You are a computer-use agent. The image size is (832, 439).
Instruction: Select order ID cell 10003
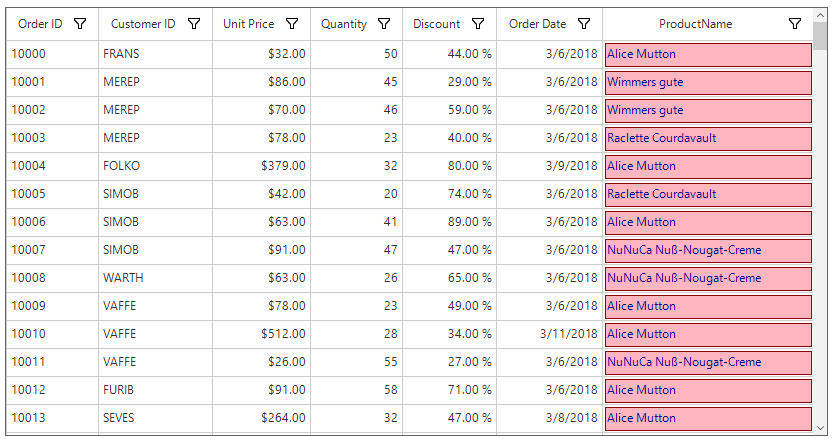pyautogui.click(x=52, y=138)
